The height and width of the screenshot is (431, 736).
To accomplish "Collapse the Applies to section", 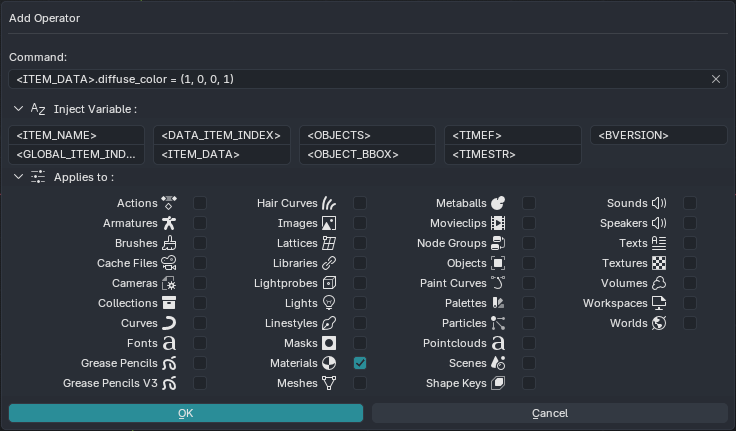I will tap(19, 177).
